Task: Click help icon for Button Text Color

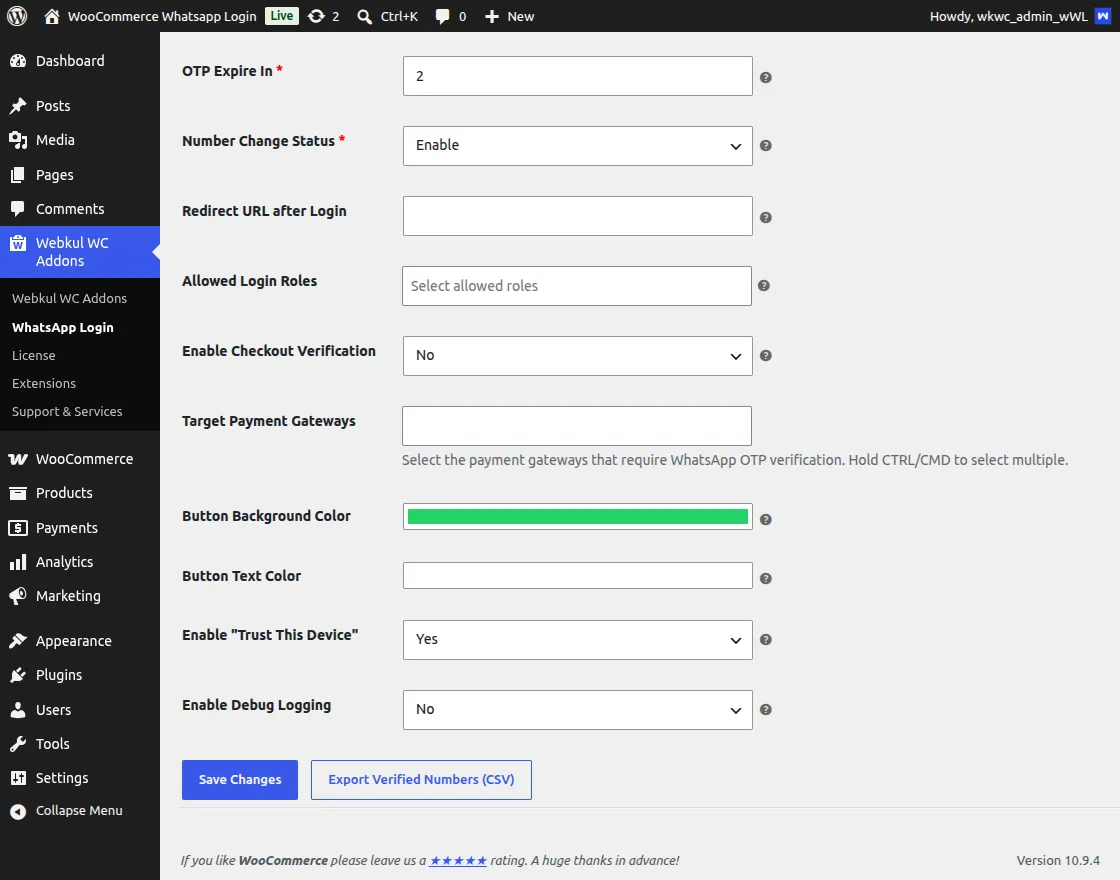Action: click(766, 579)
